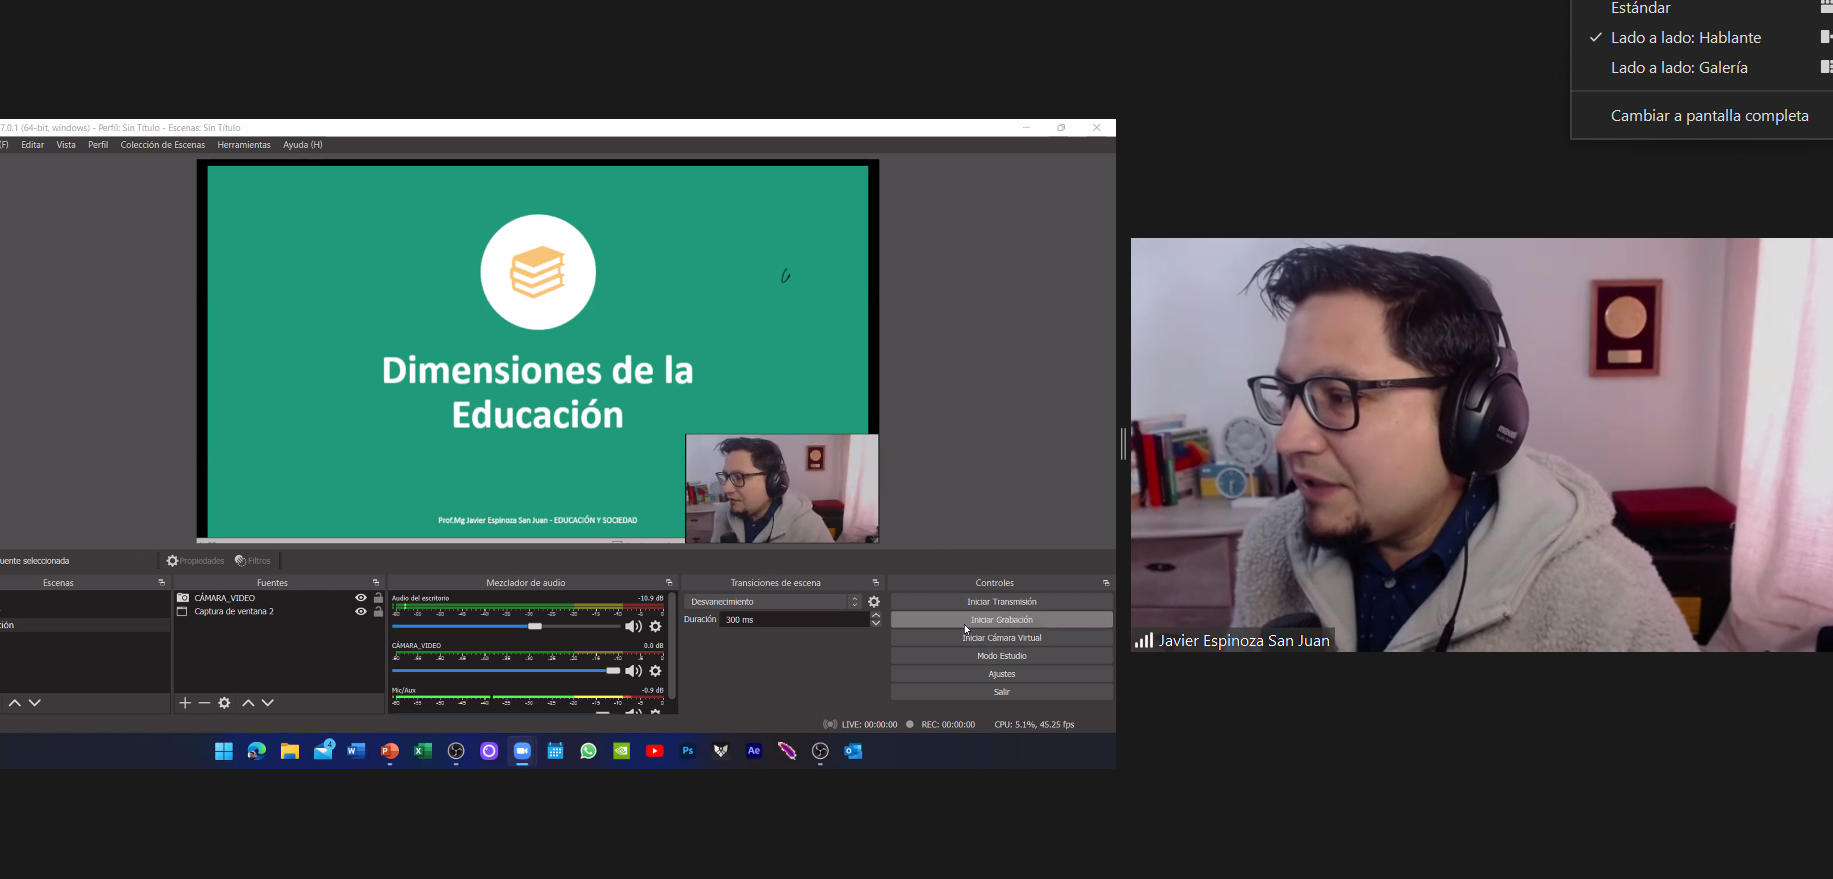
Task: Open Outlook from the shared taskbar
Action: 853,751
